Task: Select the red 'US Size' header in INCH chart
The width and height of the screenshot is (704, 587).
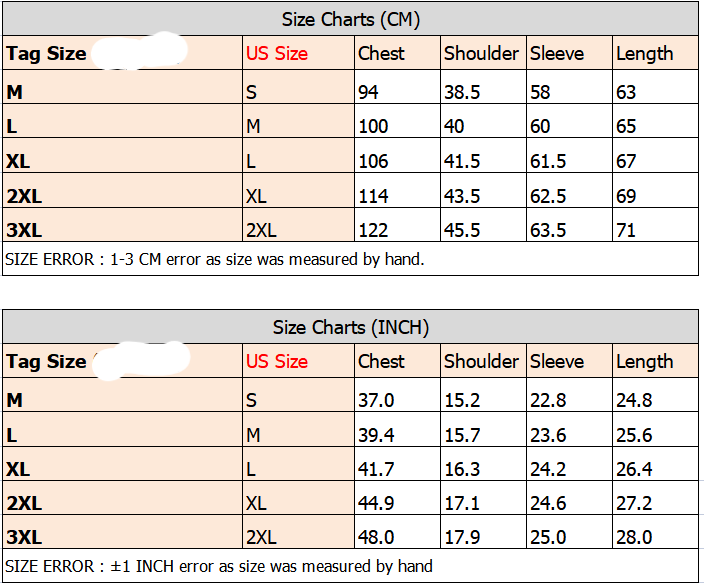Action: [x=277, y=362]
